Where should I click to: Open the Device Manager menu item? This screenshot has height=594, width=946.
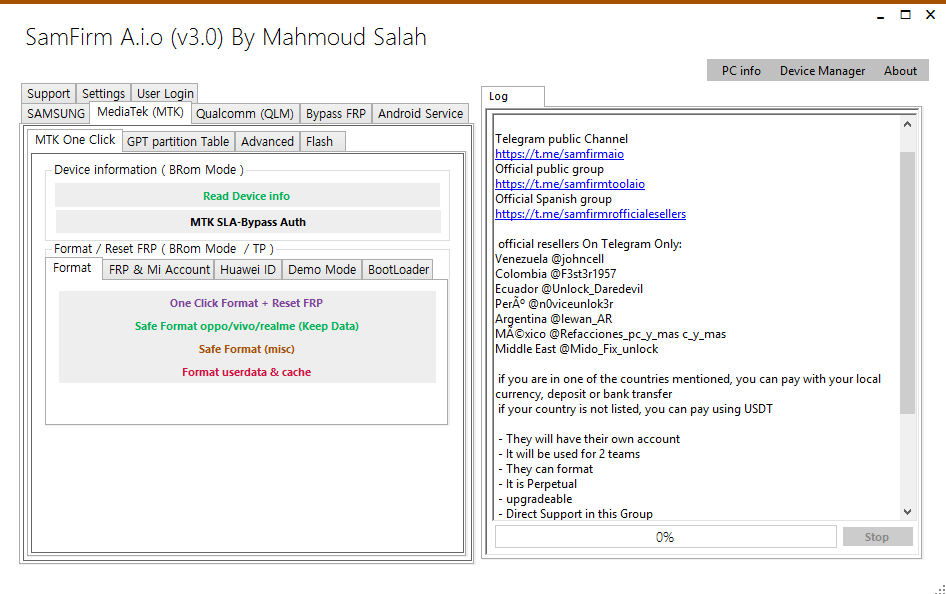pyautogui.click(x=822, y=71)
